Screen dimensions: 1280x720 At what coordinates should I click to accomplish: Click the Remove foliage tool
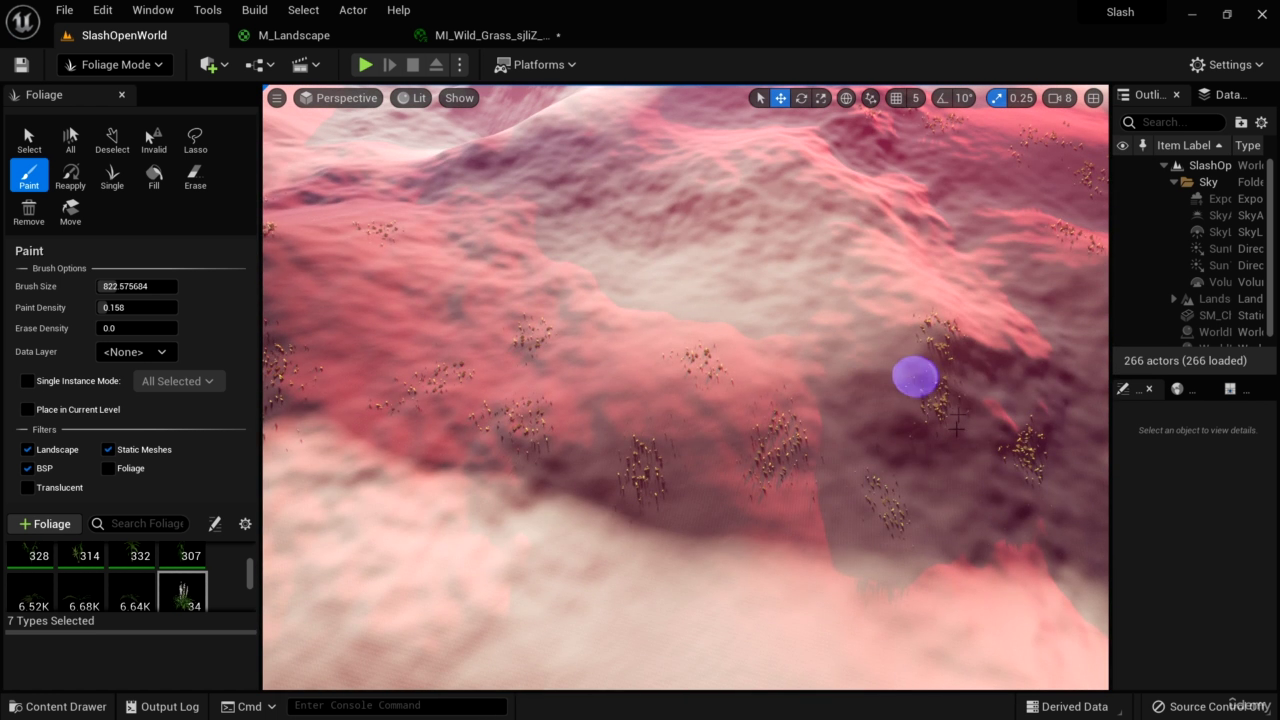(x=29, y=212)
